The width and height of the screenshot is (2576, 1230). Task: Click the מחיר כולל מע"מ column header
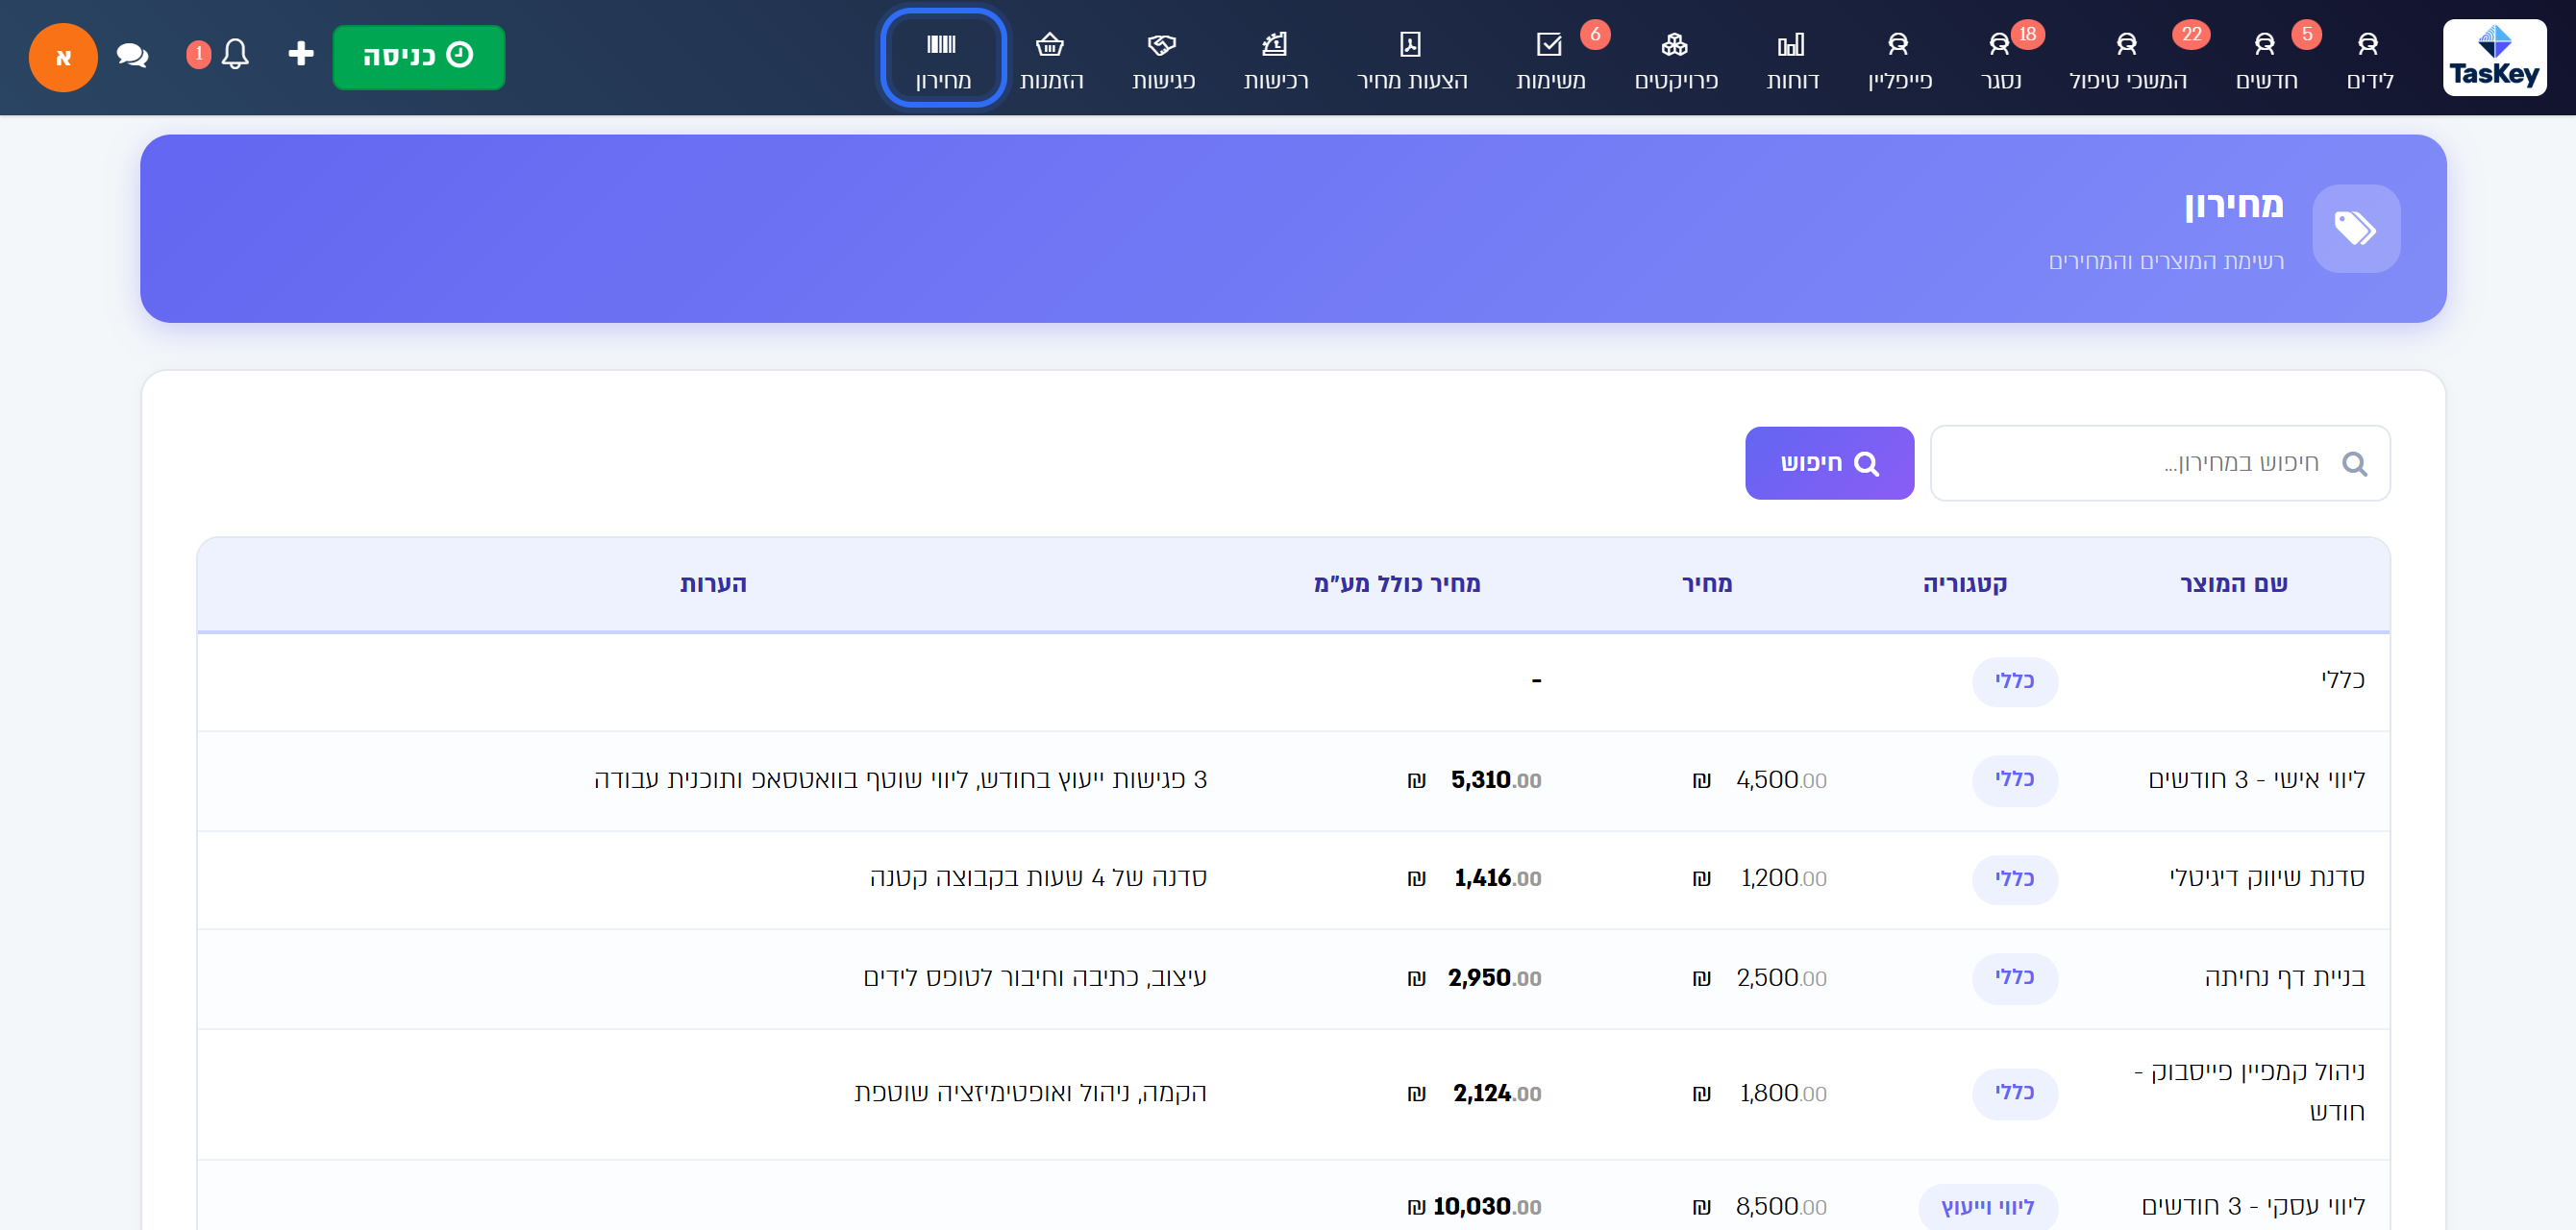1396,583
